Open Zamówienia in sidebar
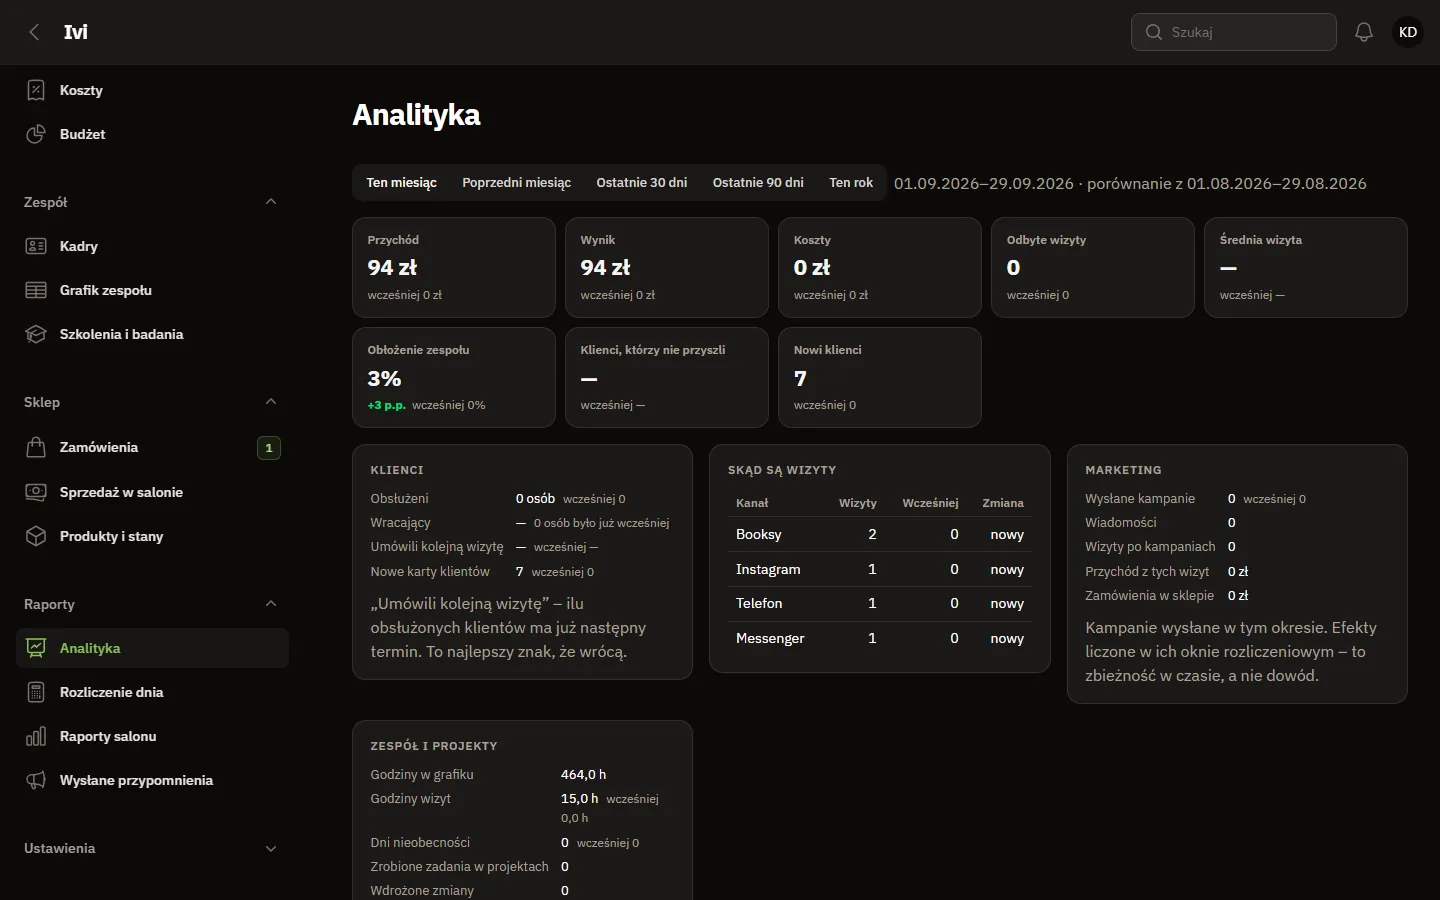Image resolution: width=1440 pixels, height=900 pixels. (x=152, y=447)
